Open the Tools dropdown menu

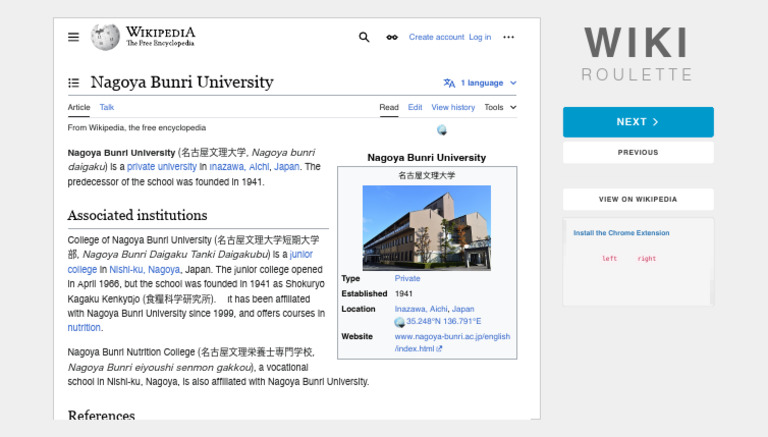coord(500,107)
